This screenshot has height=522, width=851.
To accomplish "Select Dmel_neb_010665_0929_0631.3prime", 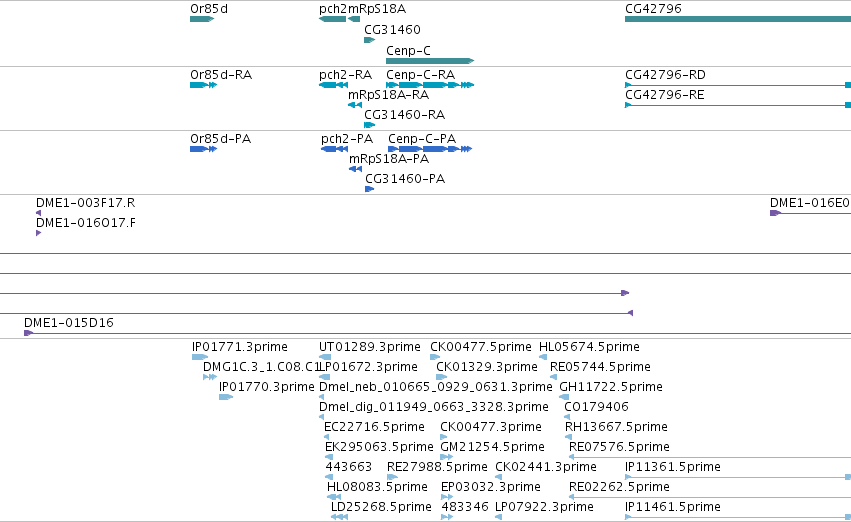I will (322, 397).
